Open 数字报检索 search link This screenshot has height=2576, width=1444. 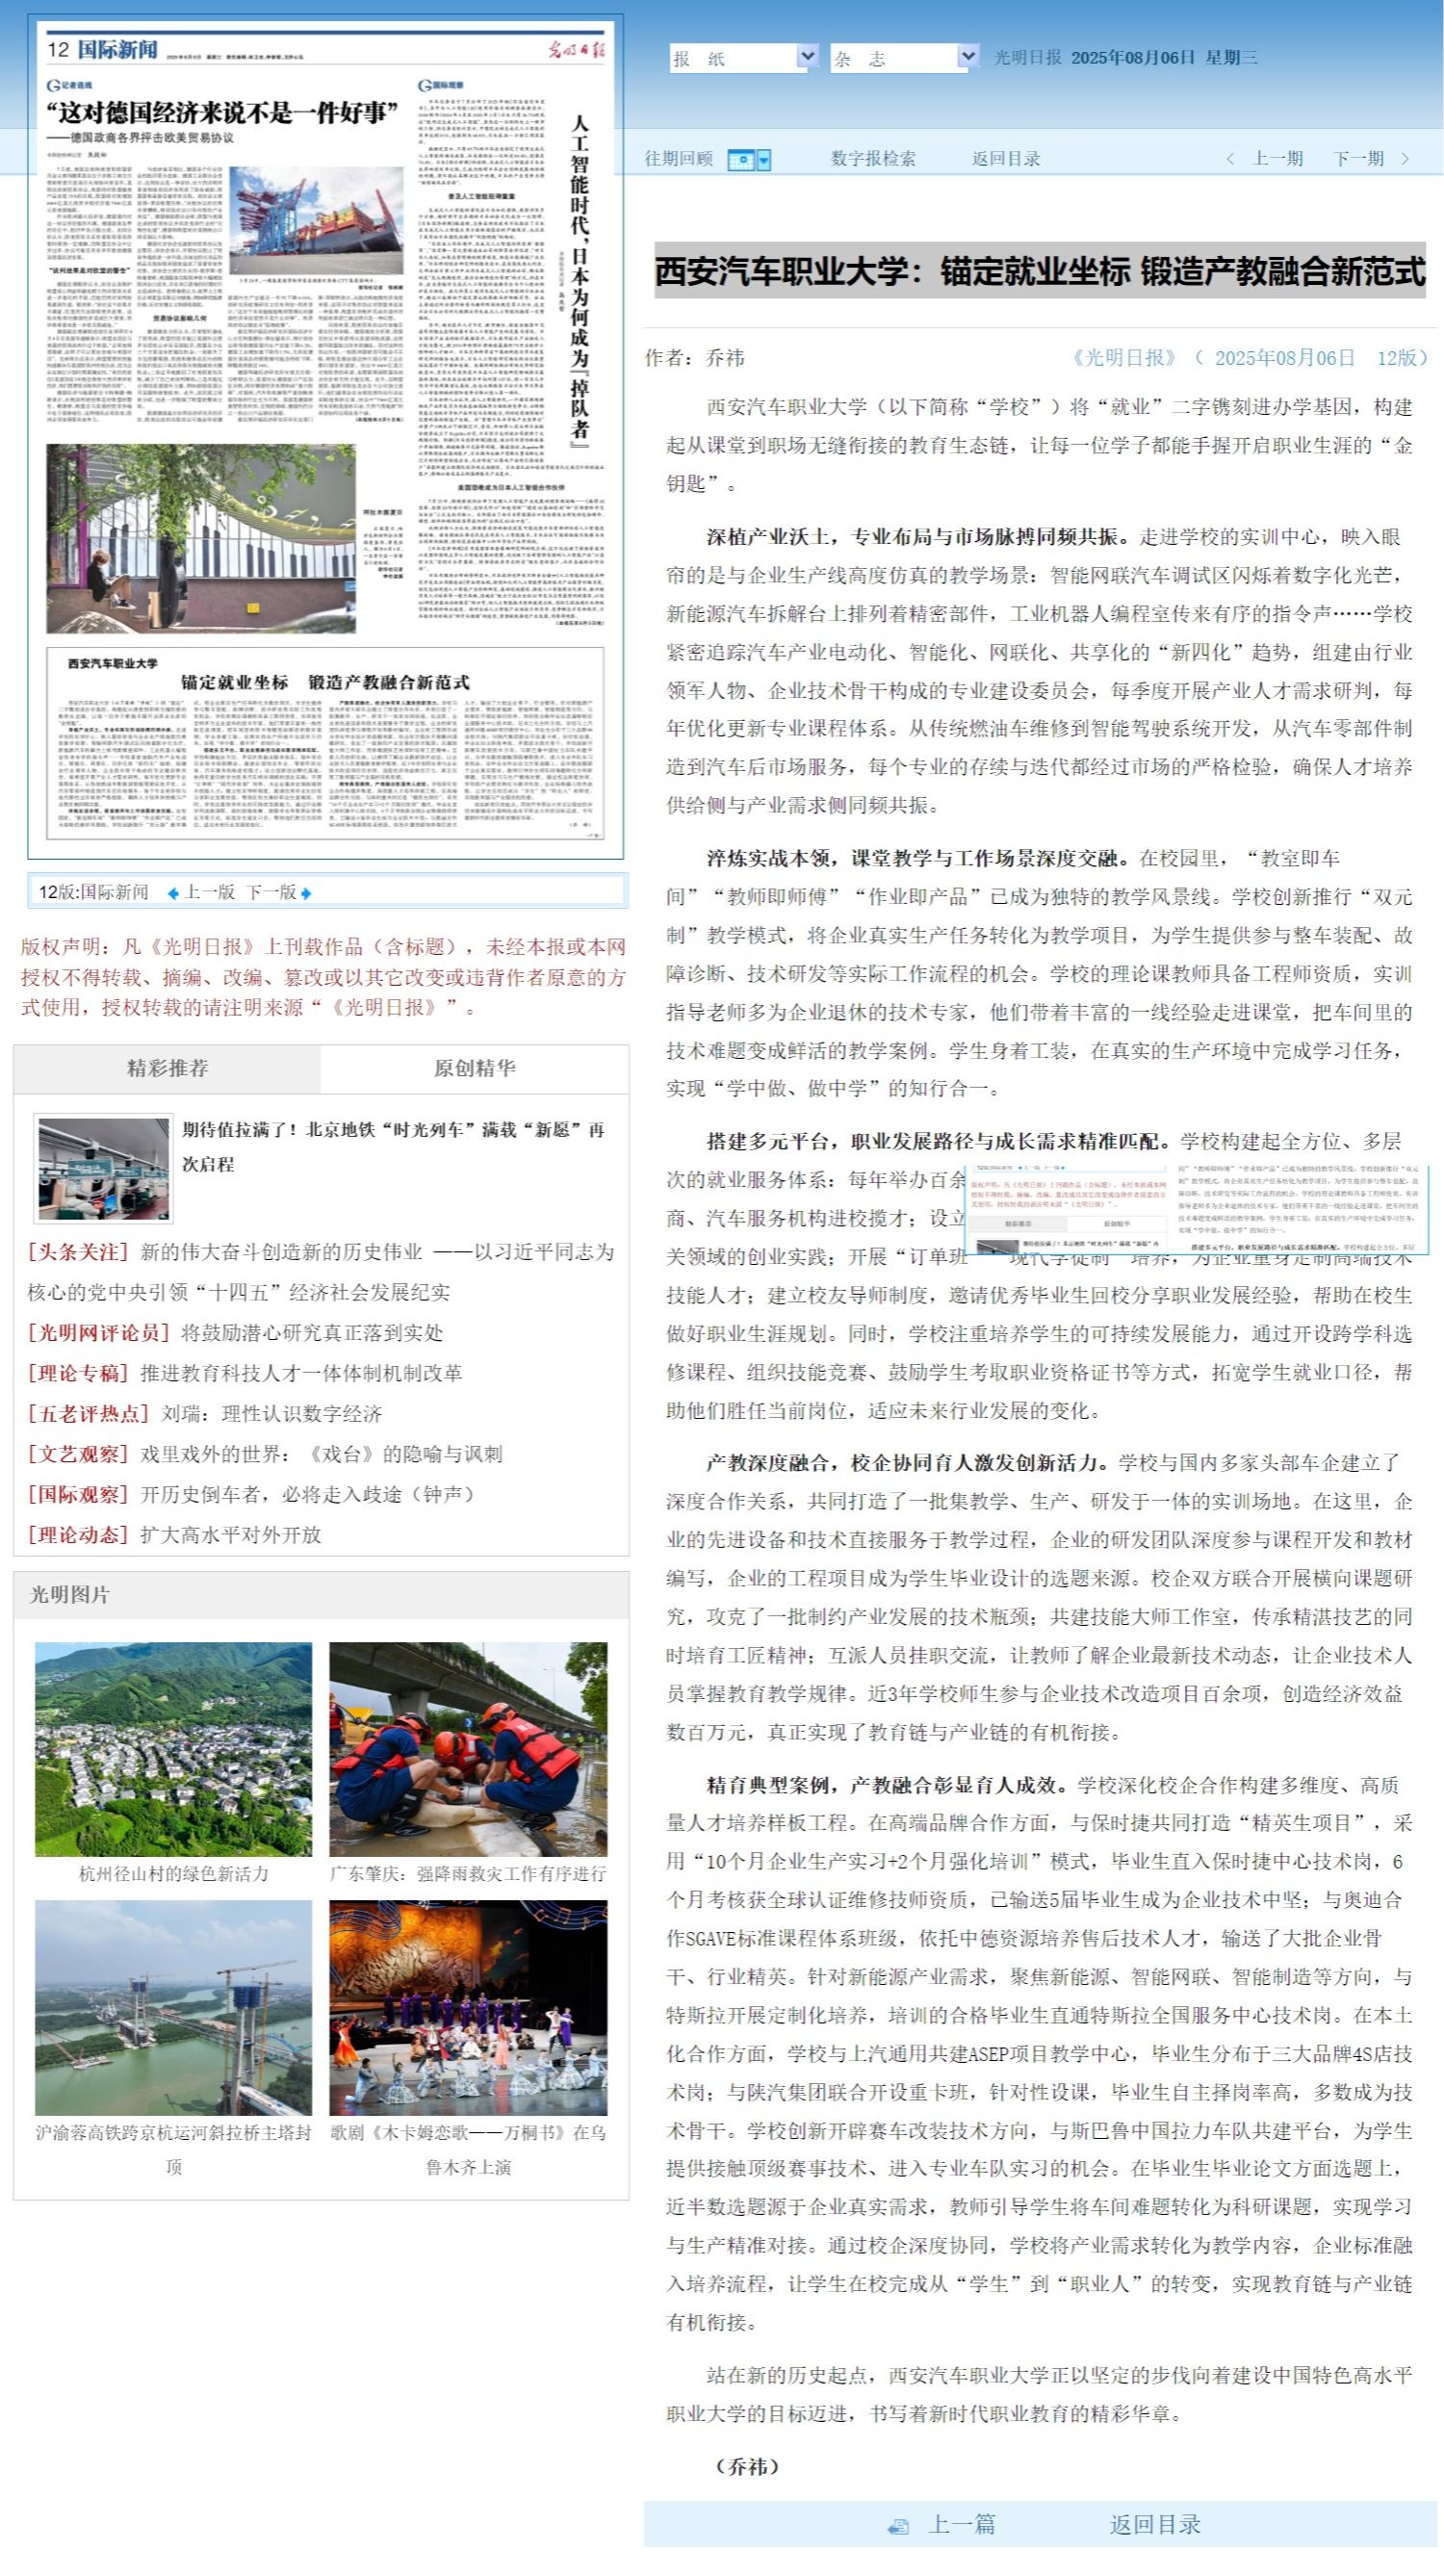(872, 159)
